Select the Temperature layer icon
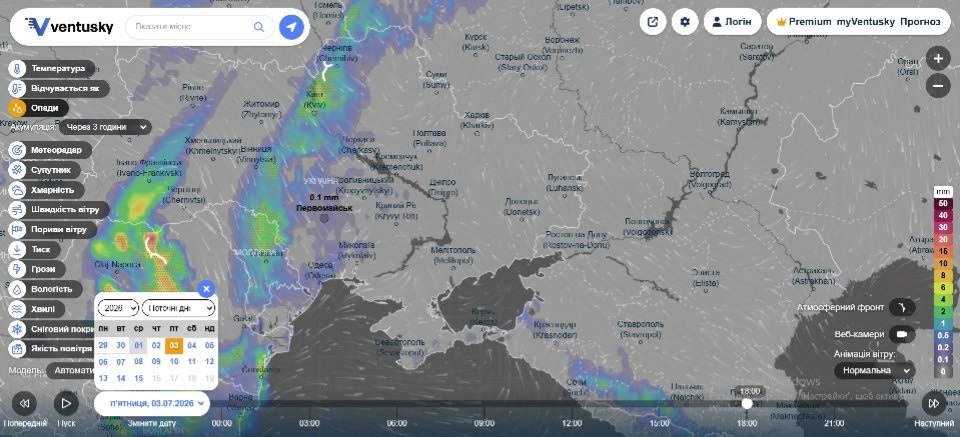The image size is (960, 437). 17,69
